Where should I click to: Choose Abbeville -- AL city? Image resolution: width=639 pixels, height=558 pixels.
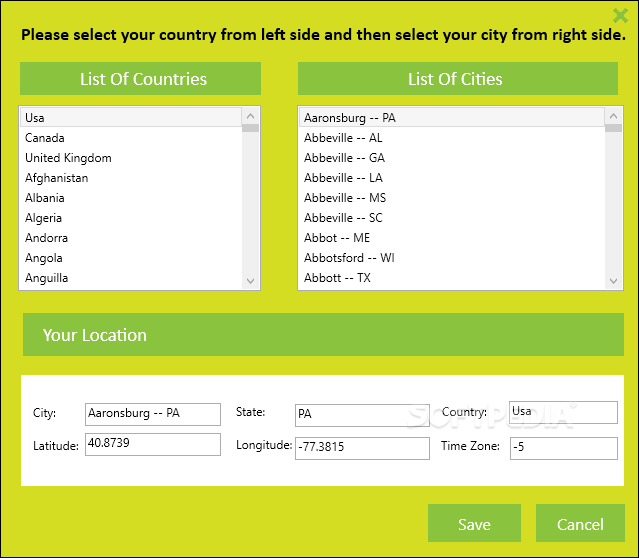coord(452,138)
